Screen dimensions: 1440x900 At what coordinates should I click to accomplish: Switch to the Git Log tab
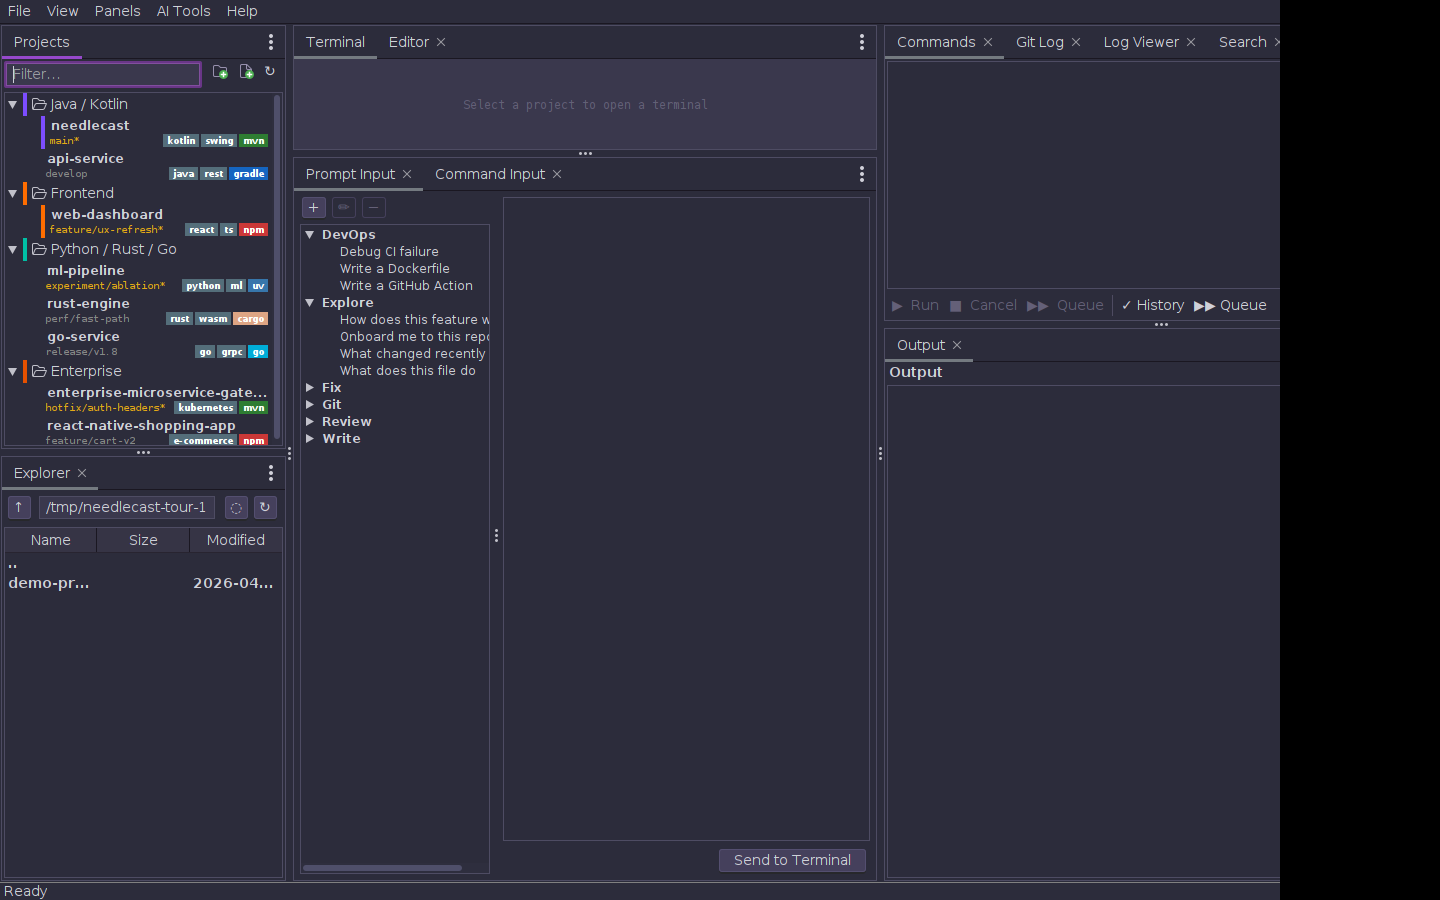click(1040, 42)
